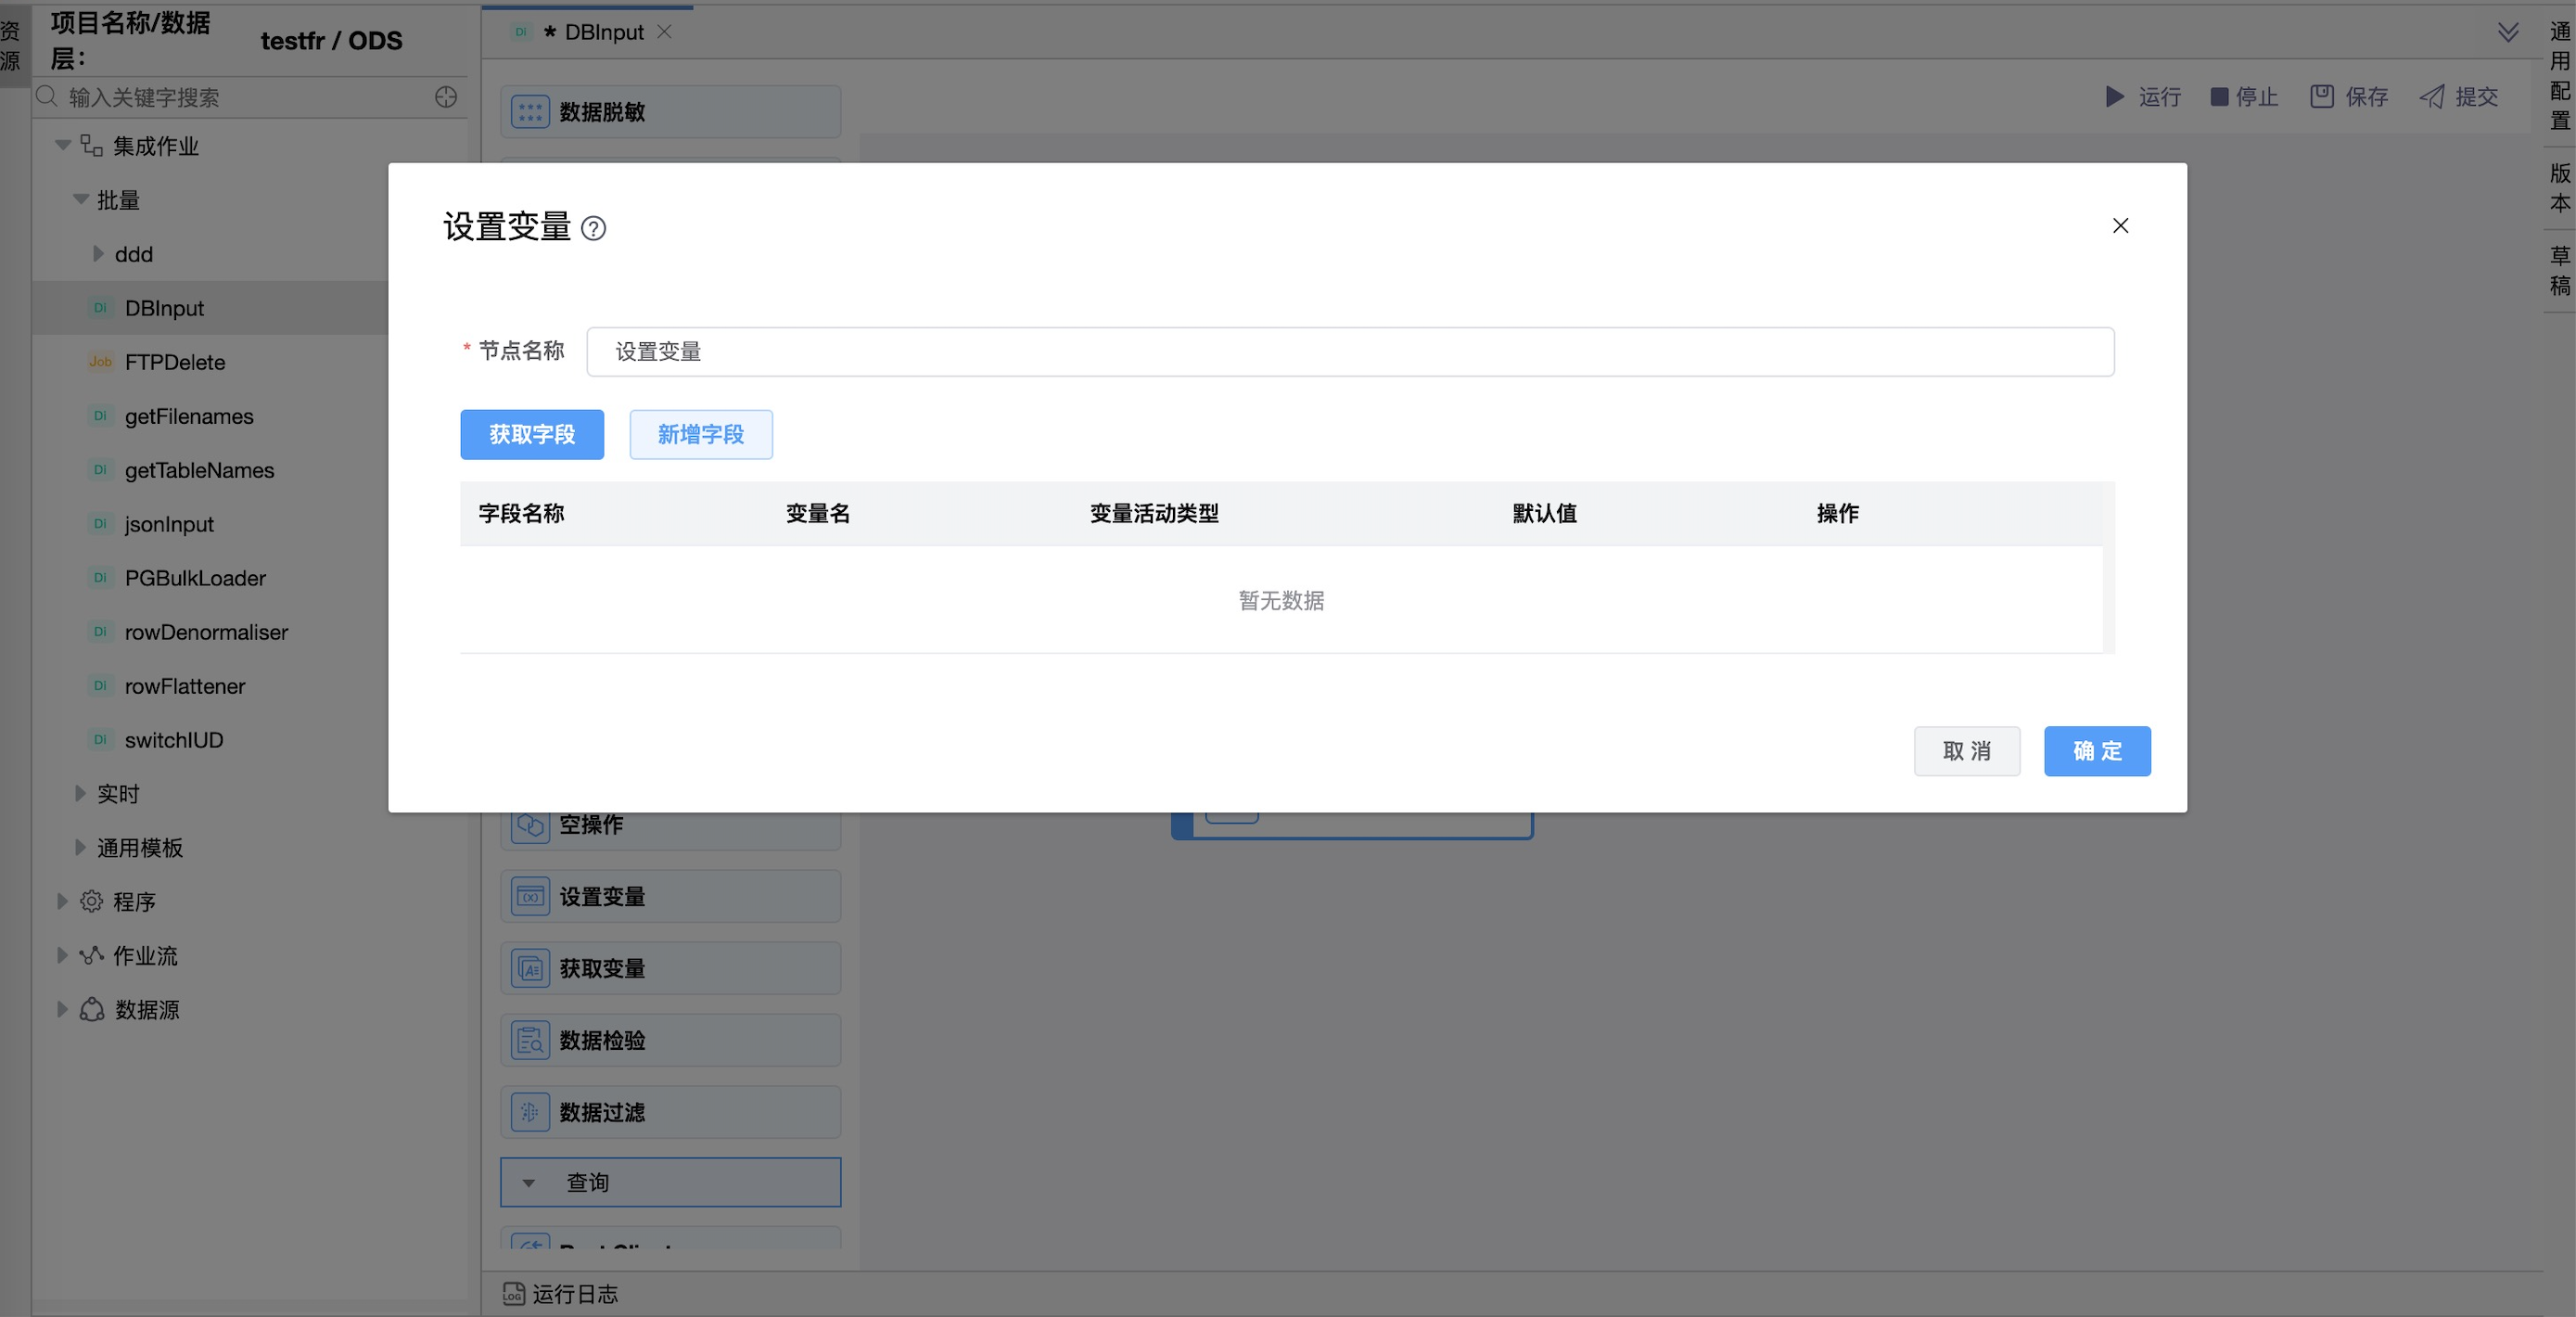The width and height of the screenshot is (2576, 1317).
Task: Expand the ddd folder
Action: click(98, 254)
